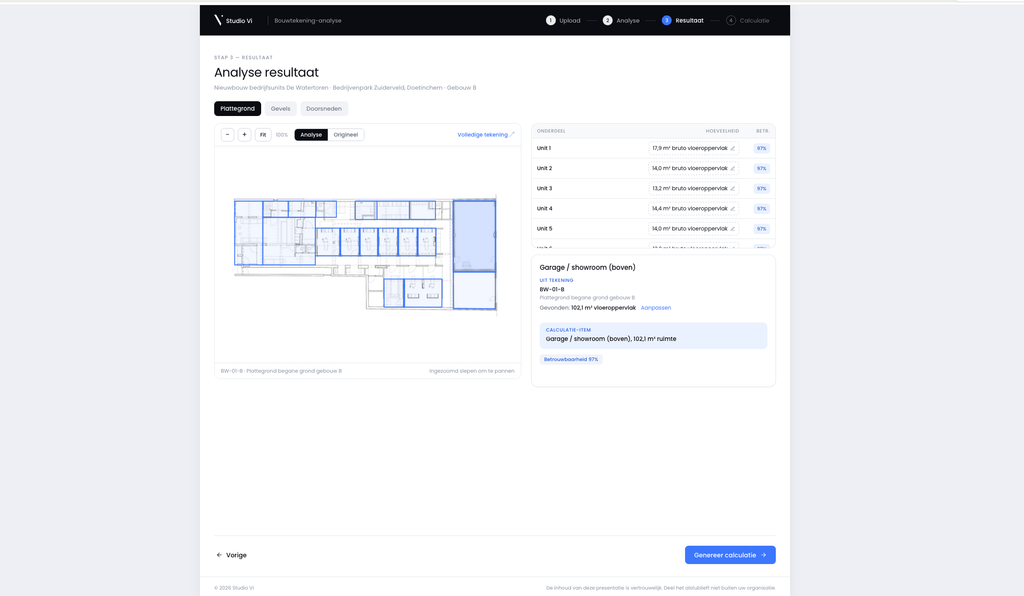Click the Studio Vi logo
Viewport: 1024px width, 596px height.
[x=233, y=20]
